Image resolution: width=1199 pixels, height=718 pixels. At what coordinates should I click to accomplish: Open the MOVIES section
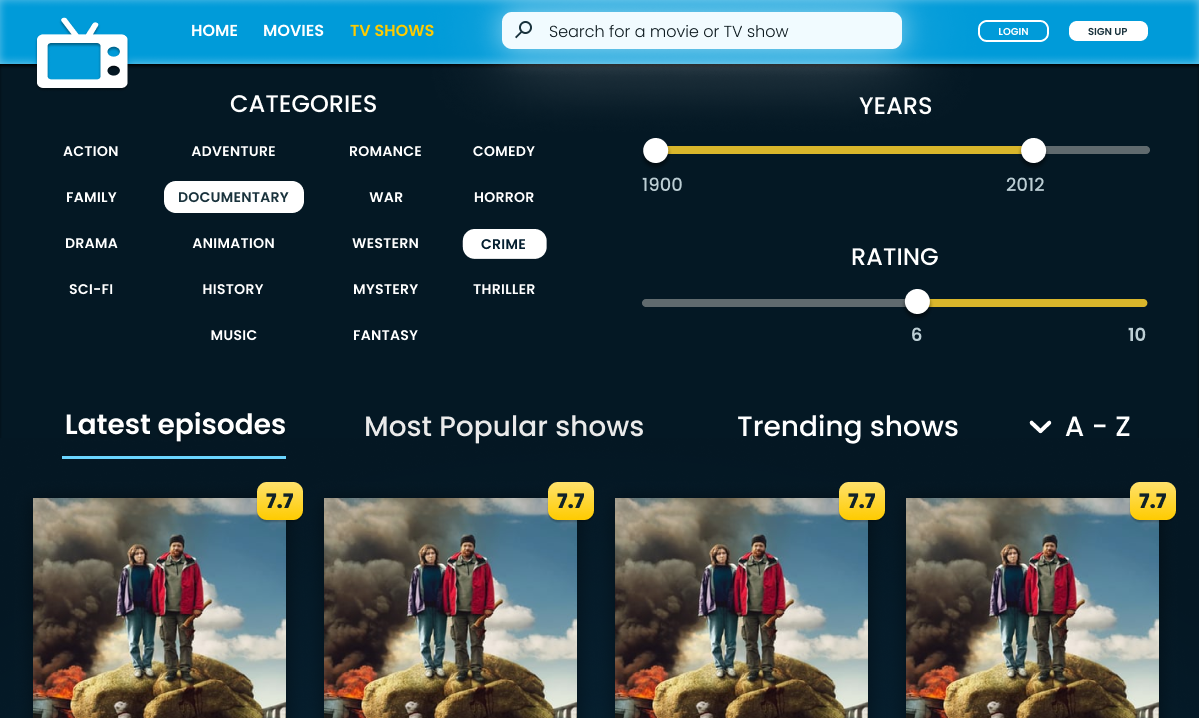[293, 30]
